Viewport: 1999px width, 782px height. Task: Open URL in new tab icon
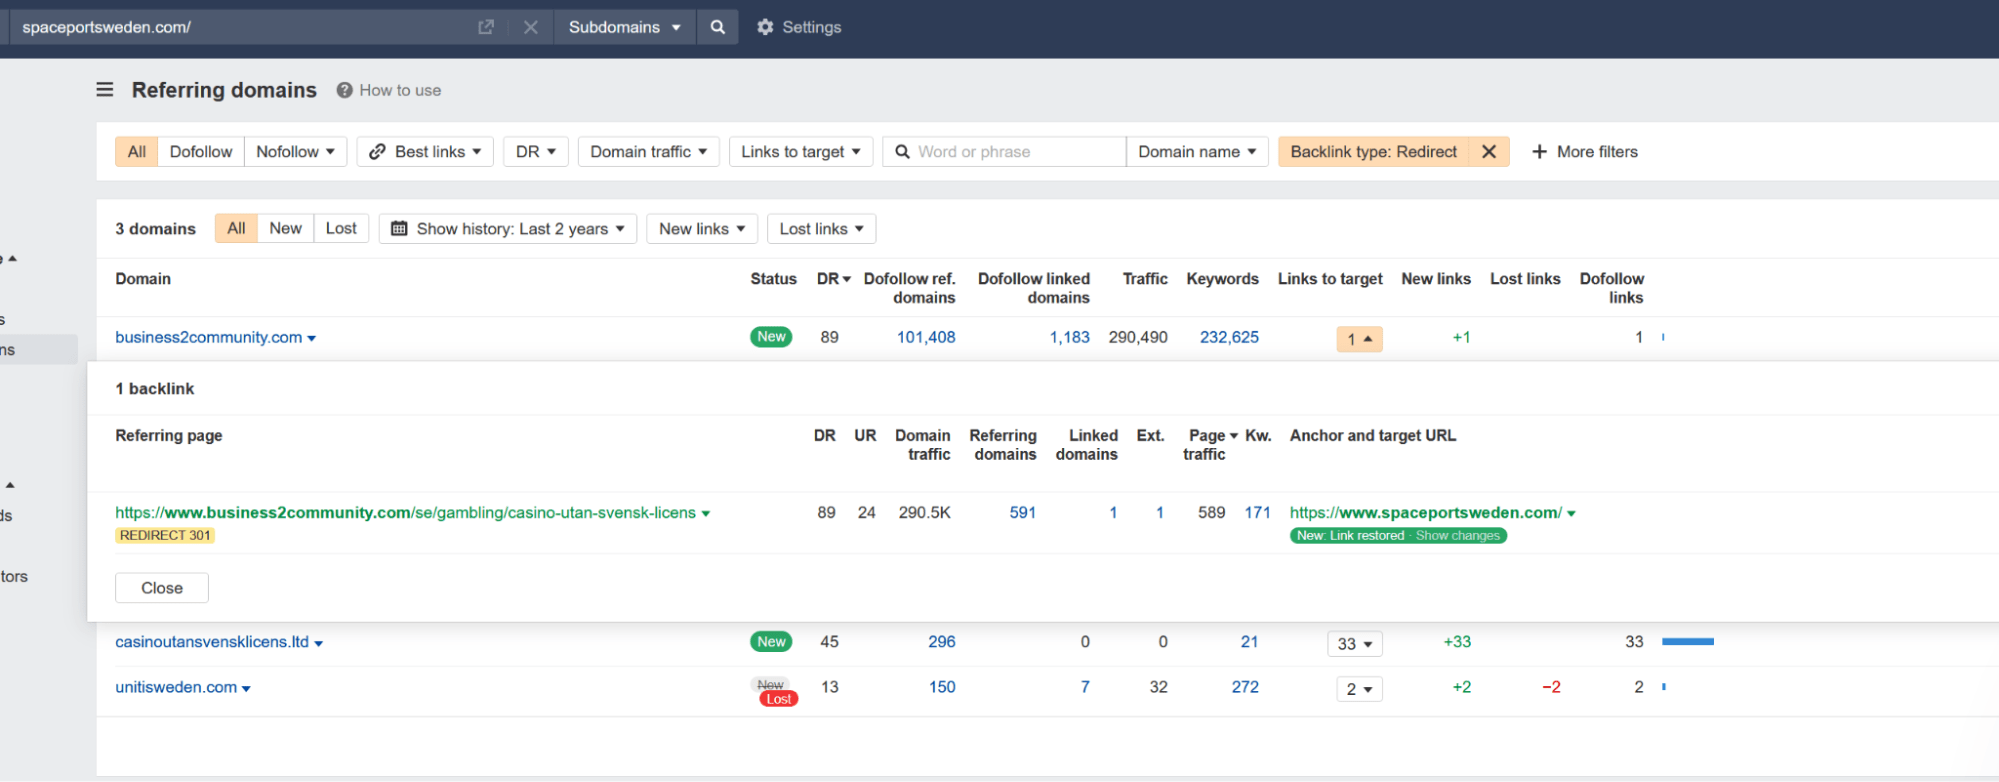(486, 27)
